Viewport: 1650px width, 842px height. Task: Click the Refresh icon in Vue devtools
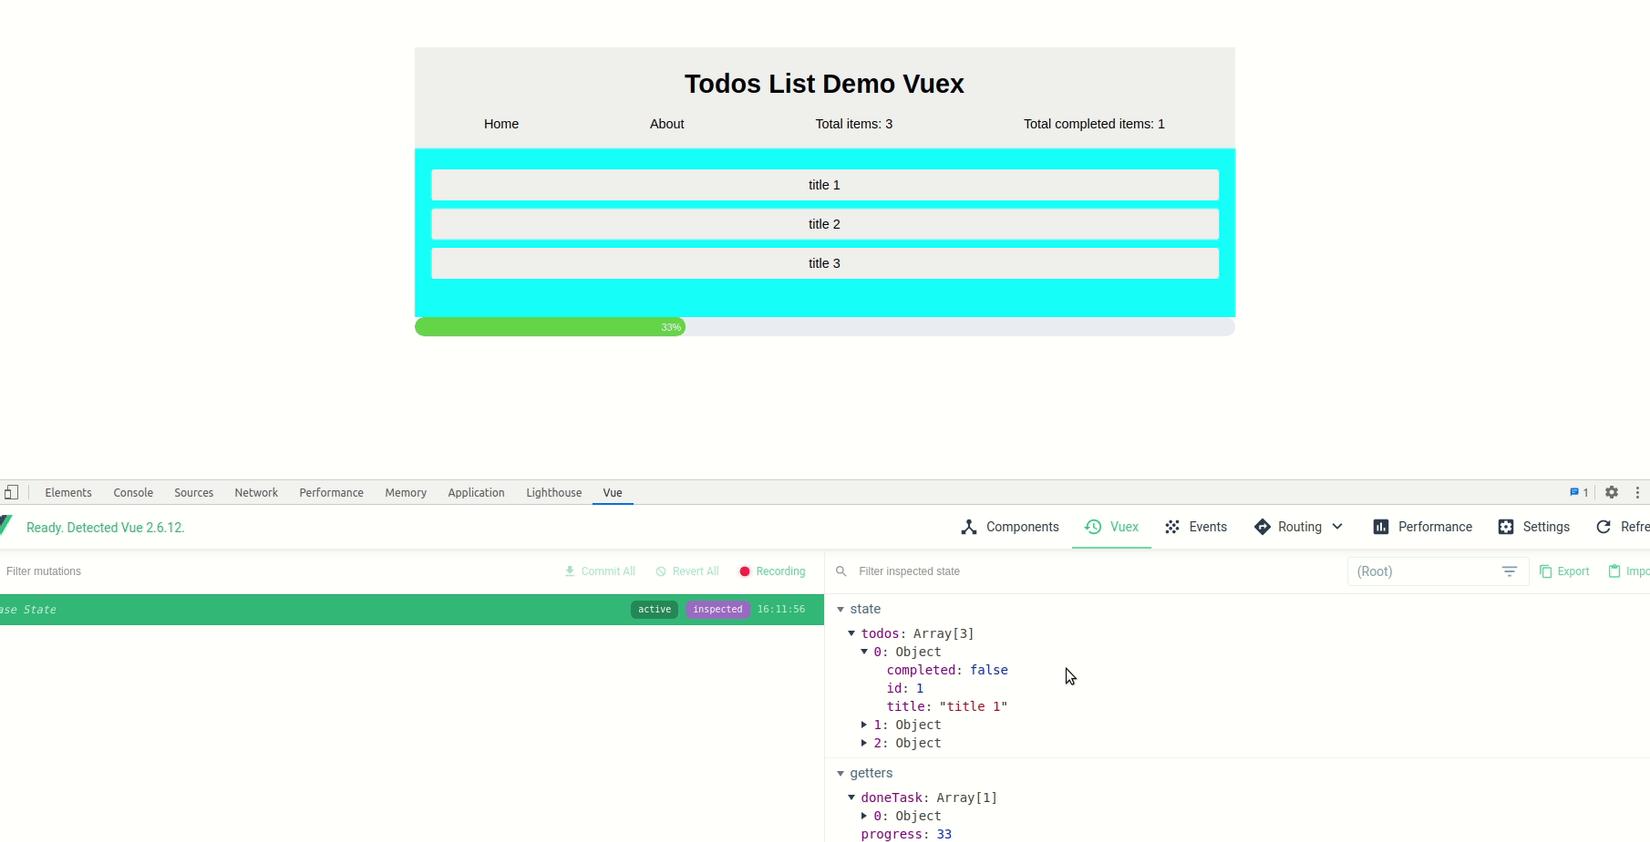[1603, 527]
